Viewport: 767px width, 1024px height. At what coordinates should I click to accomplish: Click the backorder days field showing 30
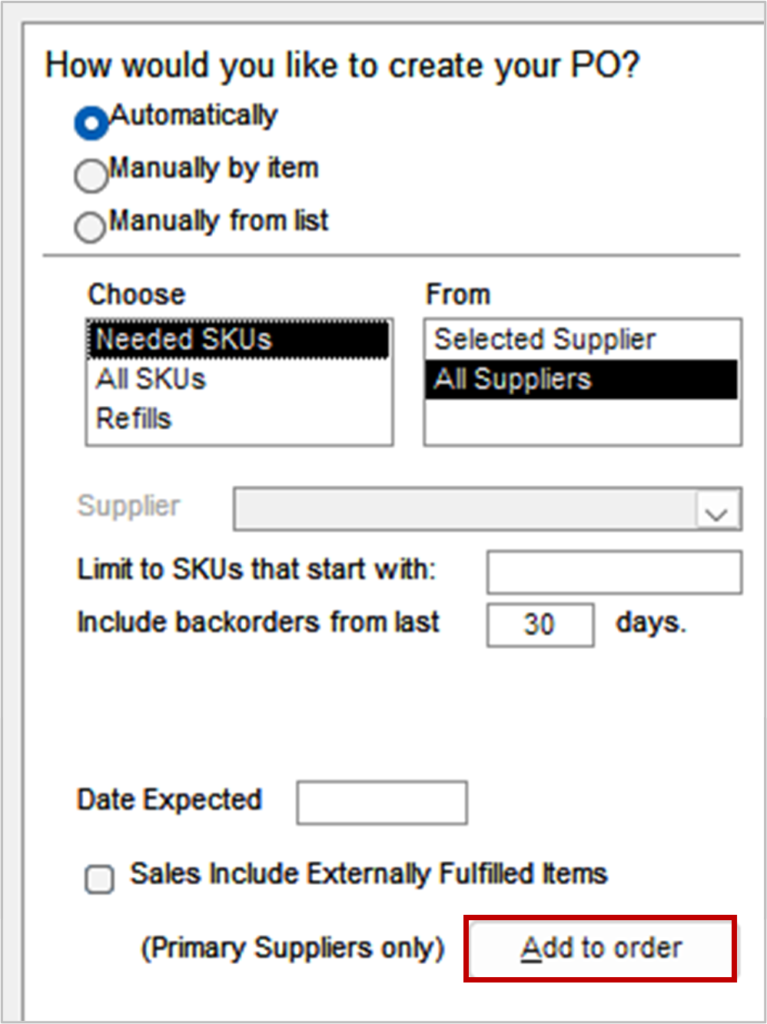[540, 623]
